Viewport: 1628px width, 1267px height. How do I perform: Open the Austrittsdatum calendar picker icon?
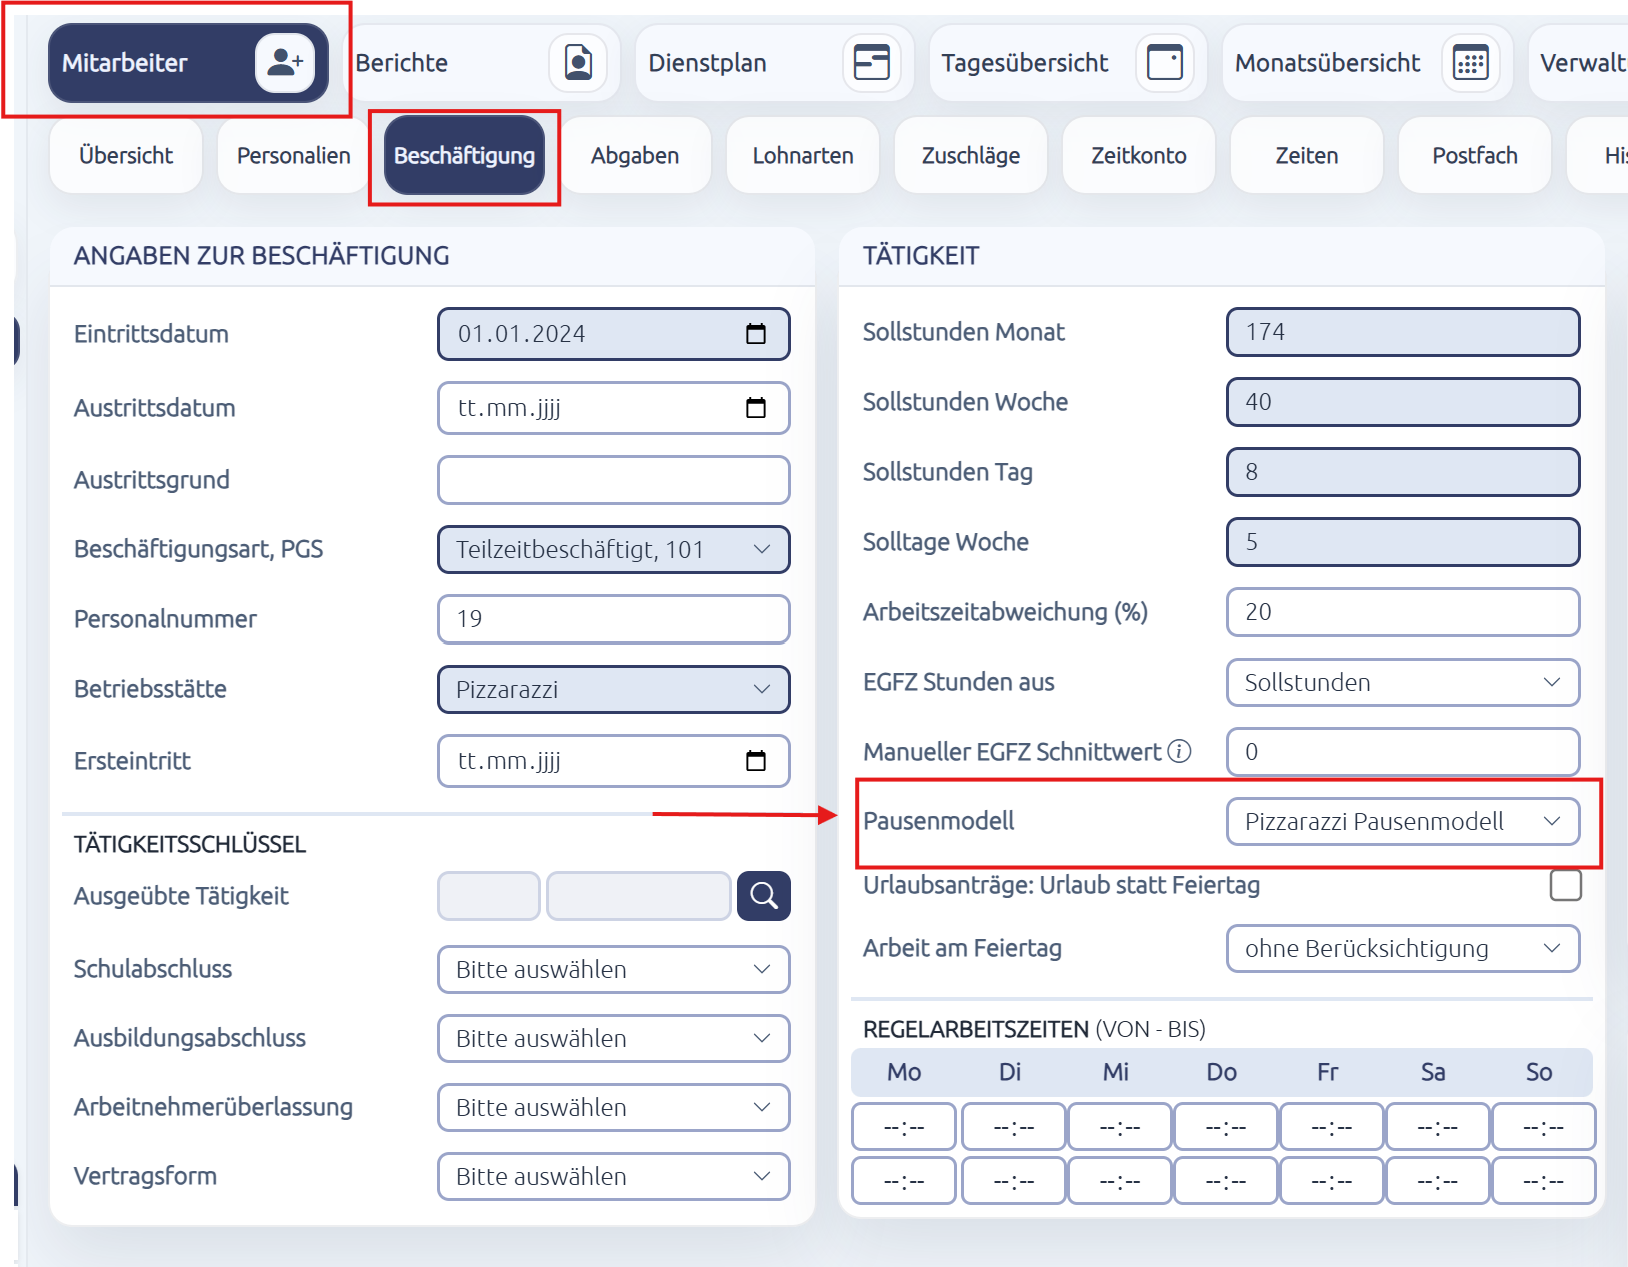[756, 408]
